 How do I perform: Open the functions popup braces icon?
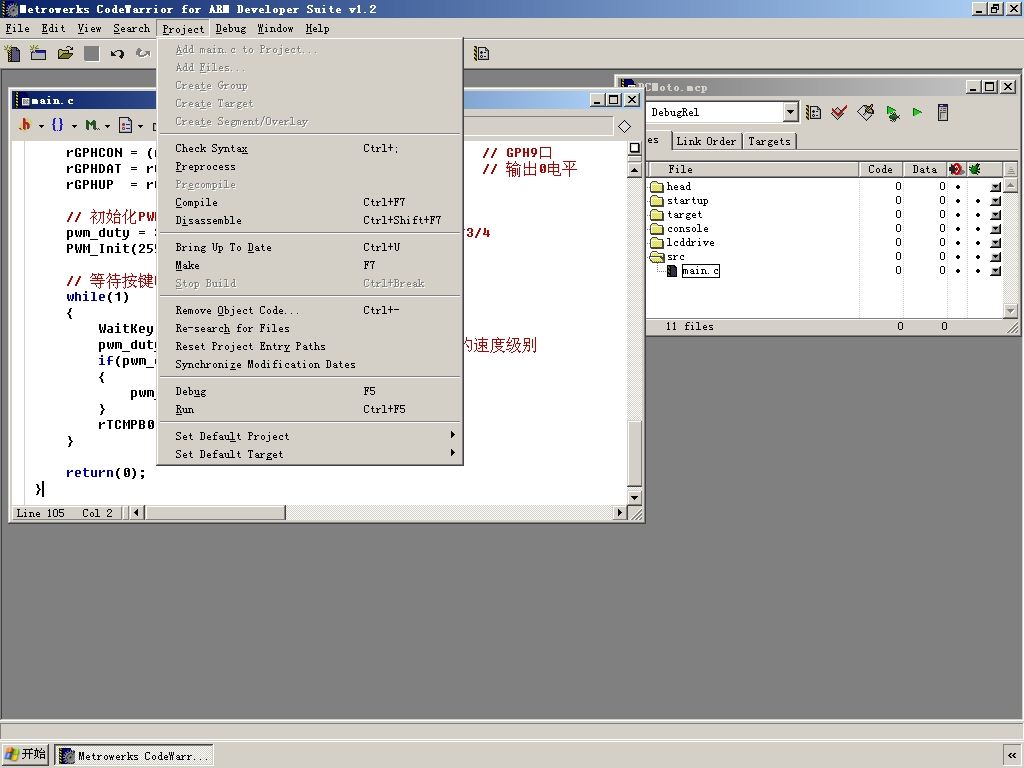coord(57,125)
